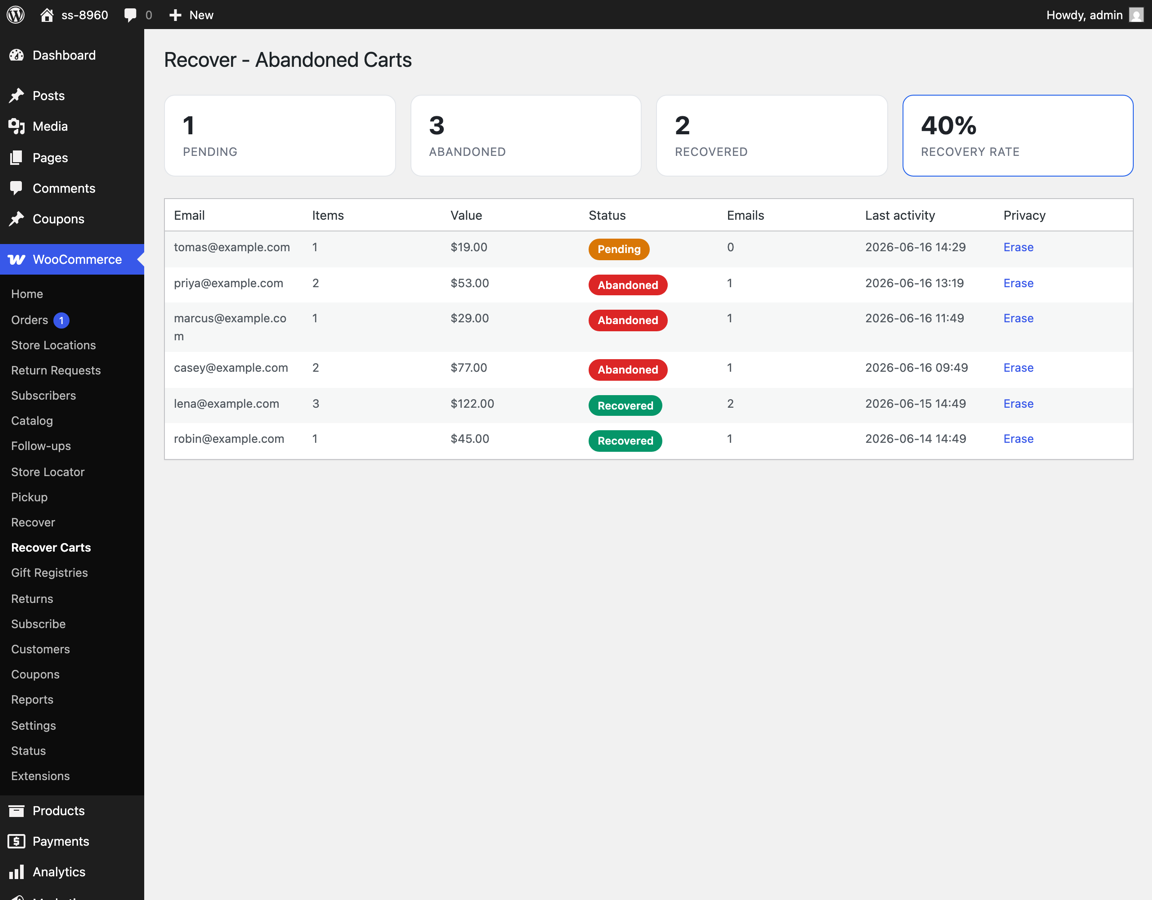The height and width of the screenshot is (900, 1152).
Task: Click Erase for lena@example.com
Action: [1018, 403]
